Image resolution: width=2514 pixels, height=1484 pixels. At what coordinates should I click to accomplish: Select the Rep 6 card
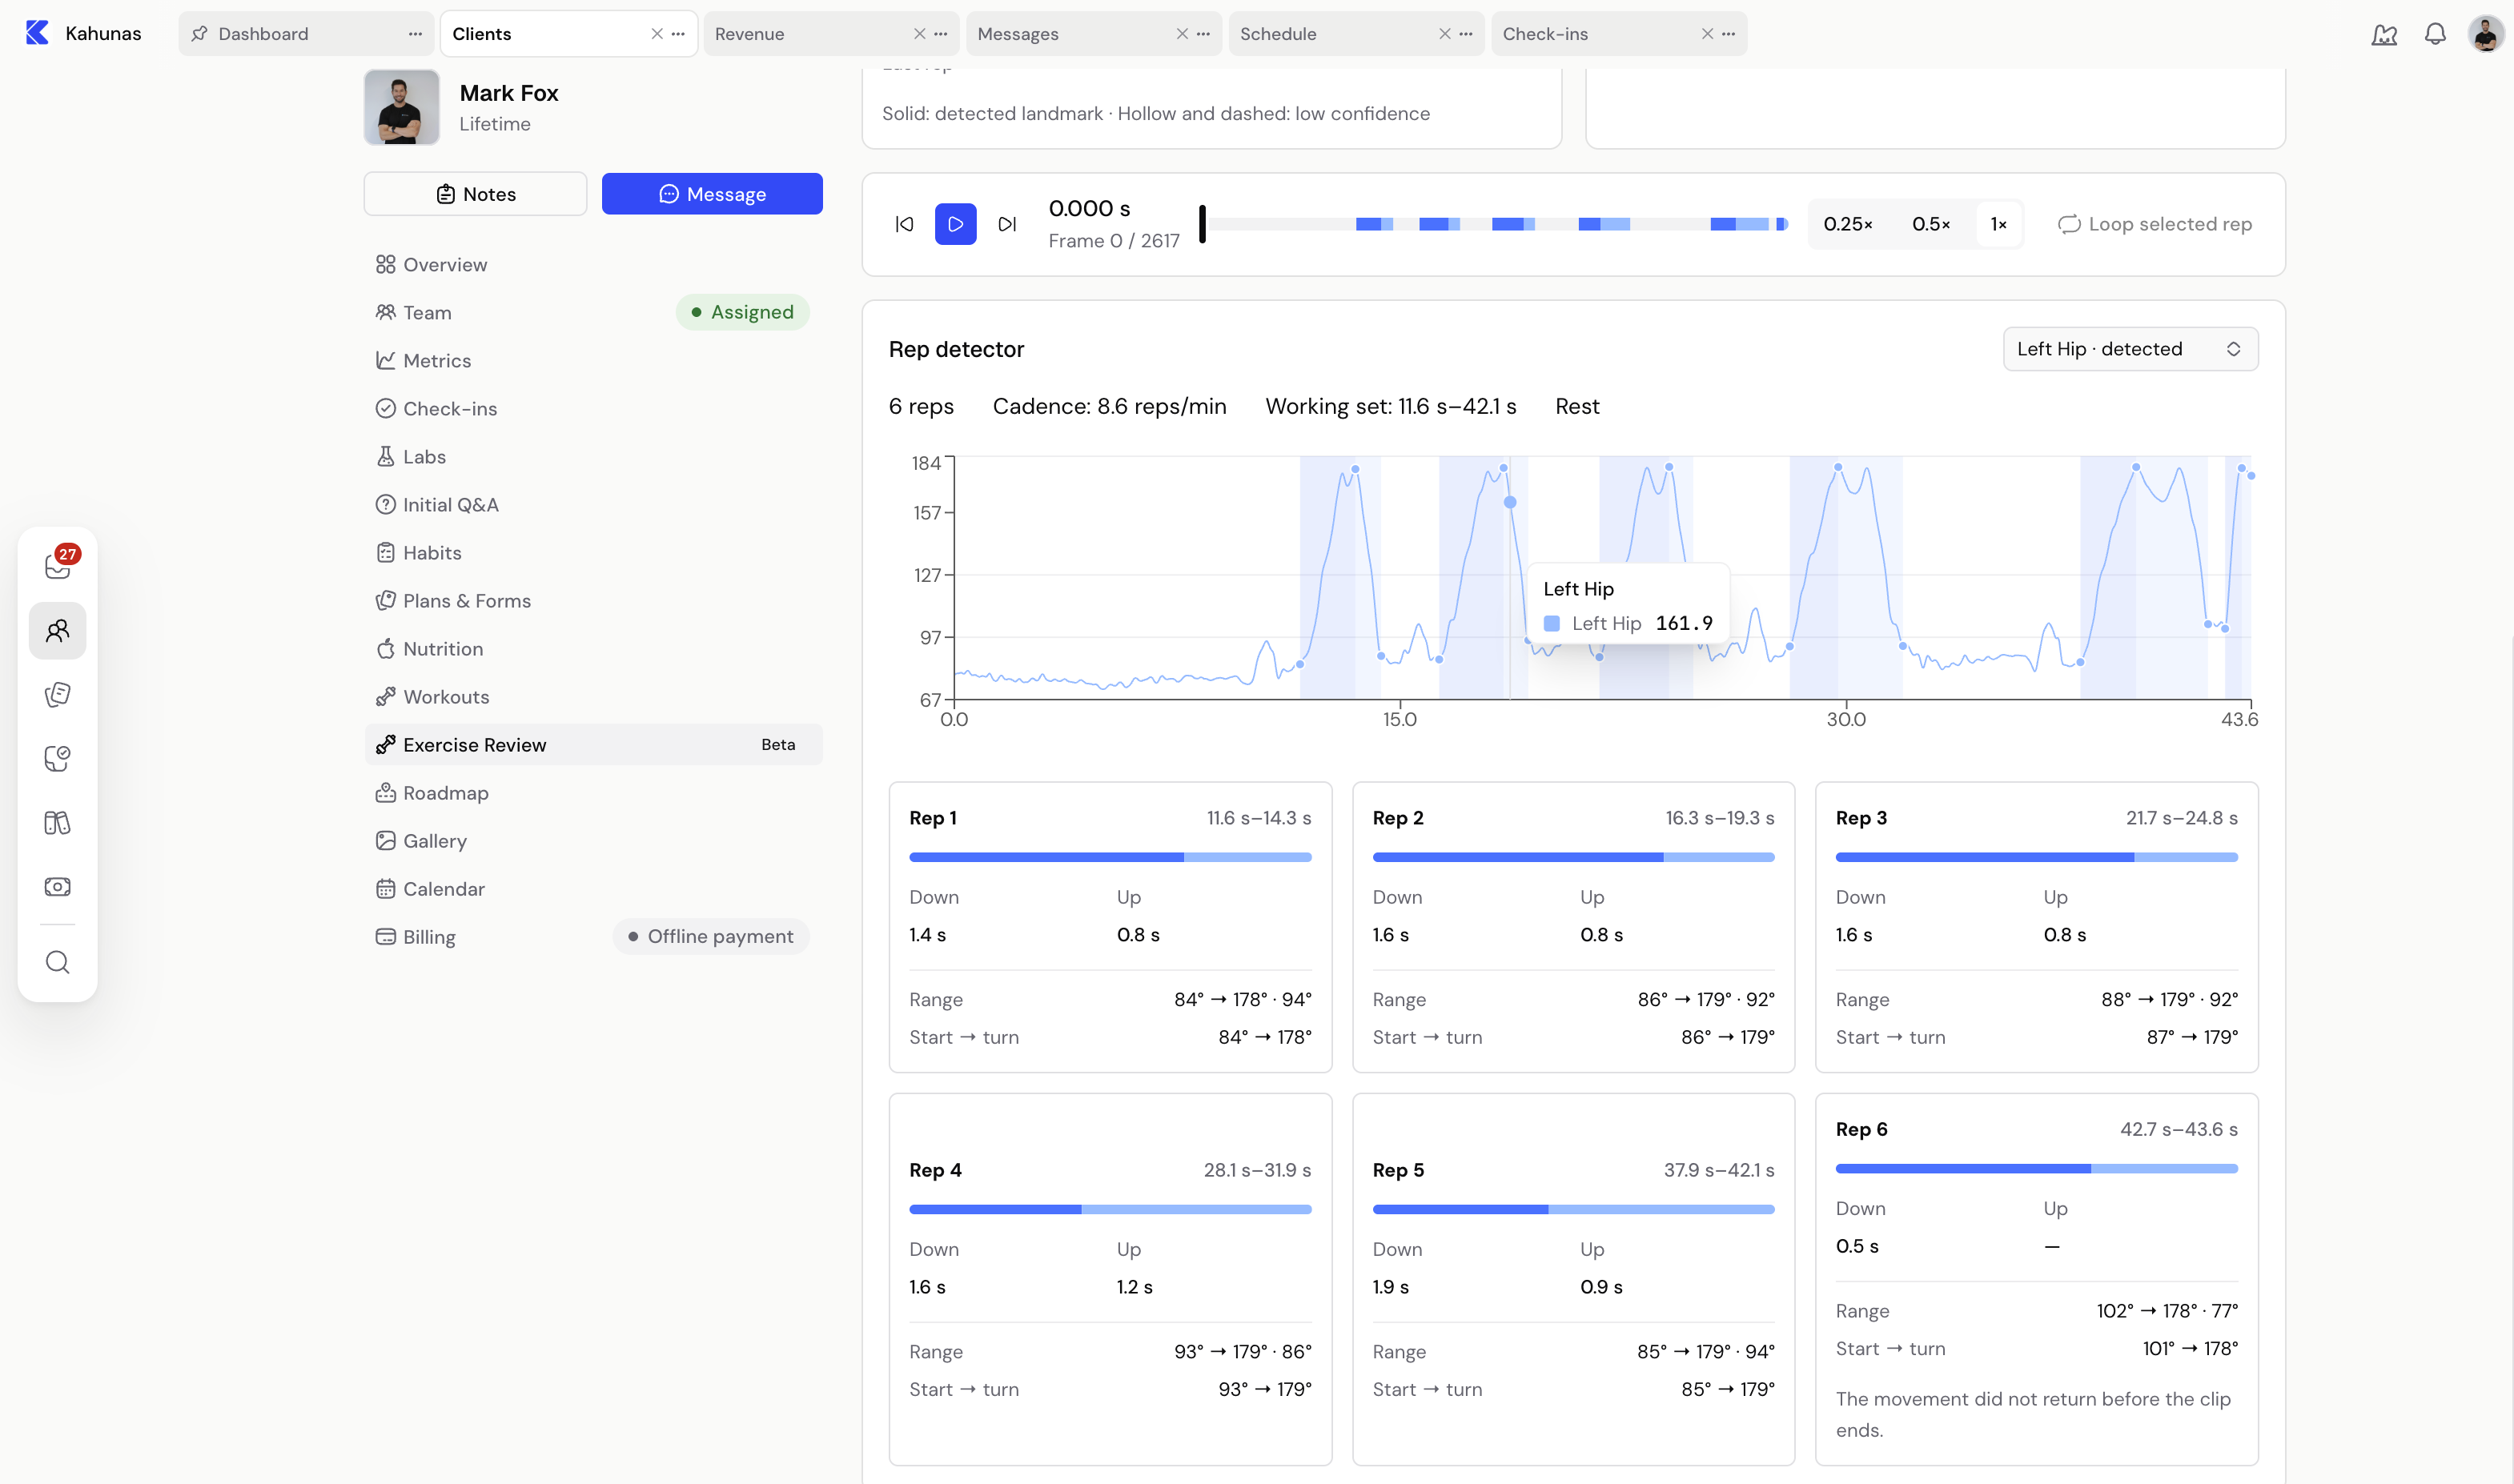tap(2036, 1280)
